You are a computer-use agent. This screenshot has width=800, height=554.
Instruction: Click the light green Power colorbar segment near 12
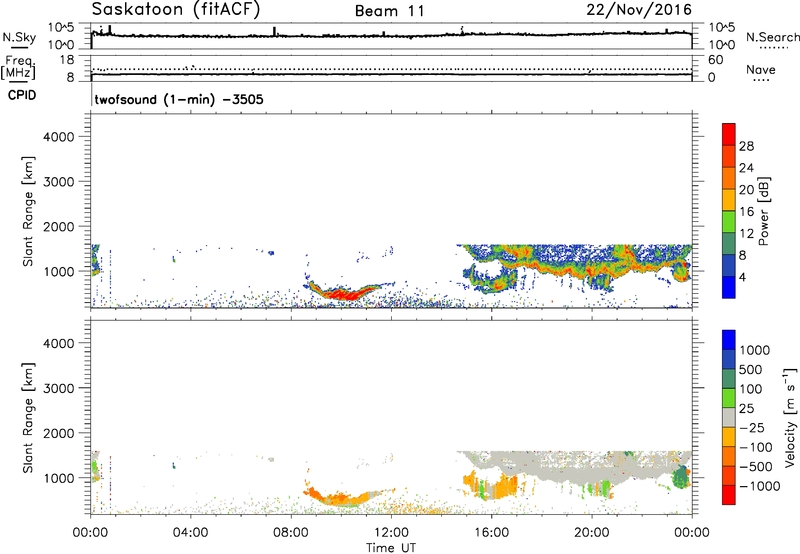coord(729,222)
